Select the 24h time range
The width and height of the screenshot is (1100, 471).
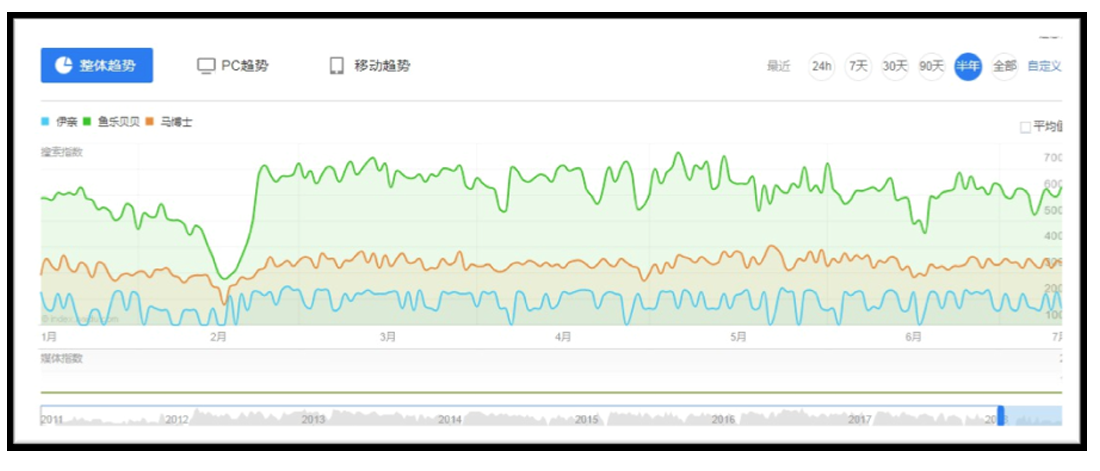[x=822, y=67]
